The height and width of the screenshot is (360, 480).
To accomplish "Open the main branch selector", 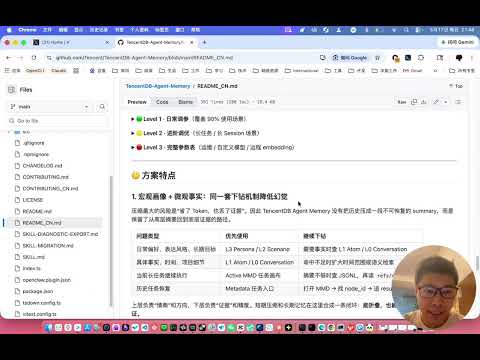I will coord(49,107).
